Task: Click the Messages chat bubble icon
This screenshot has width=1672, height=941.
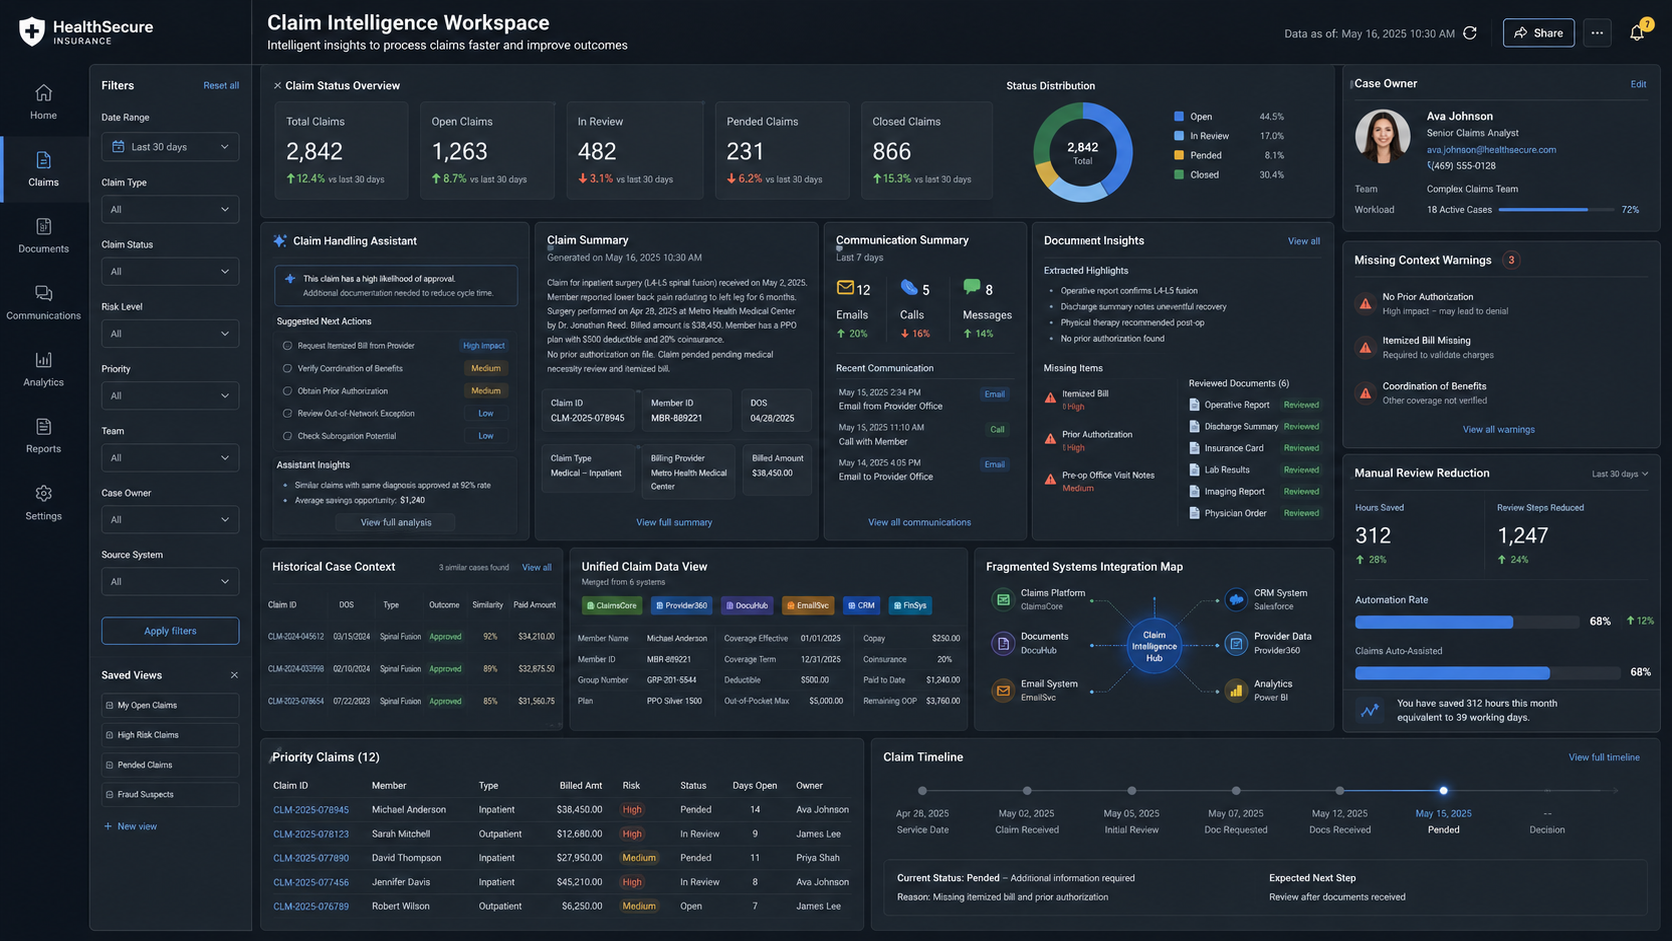Action: [x=971, y=287]
